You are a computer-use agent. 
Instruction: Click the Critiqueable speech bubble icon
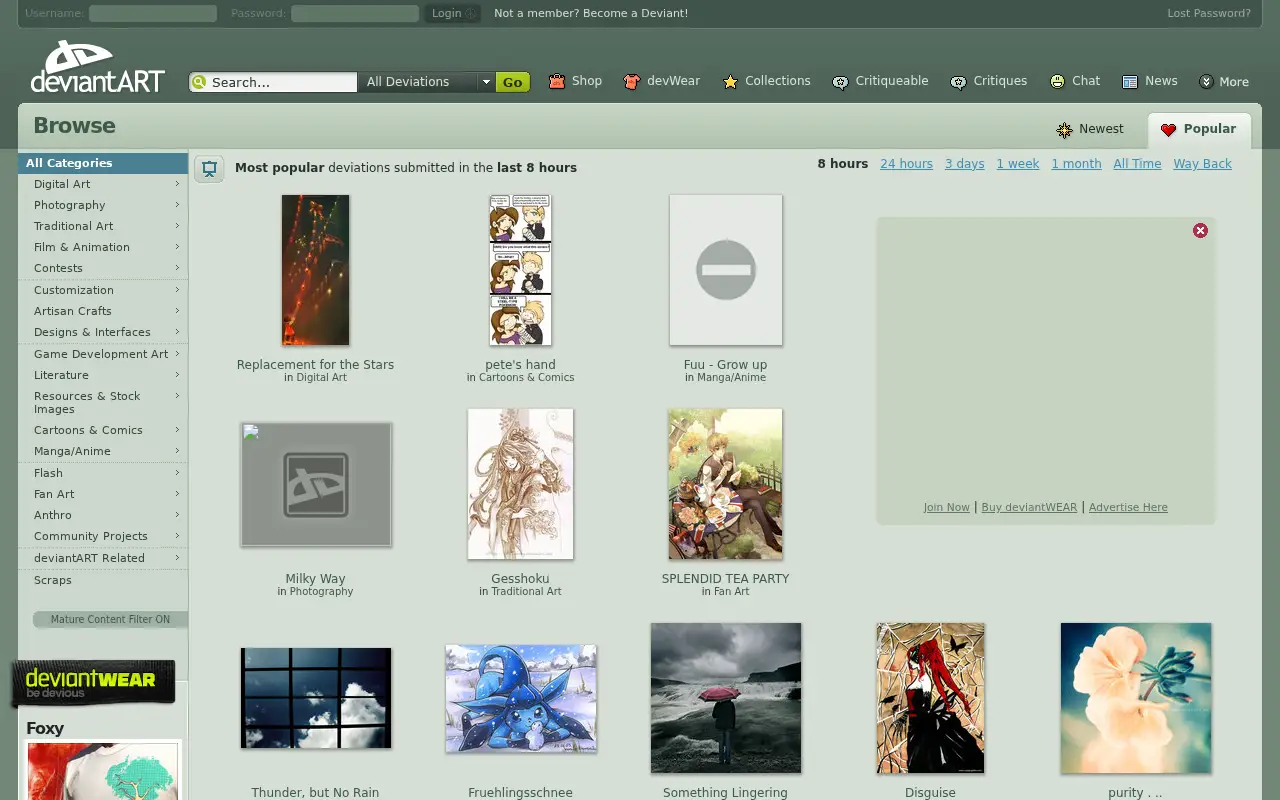[x=841, y=82]
